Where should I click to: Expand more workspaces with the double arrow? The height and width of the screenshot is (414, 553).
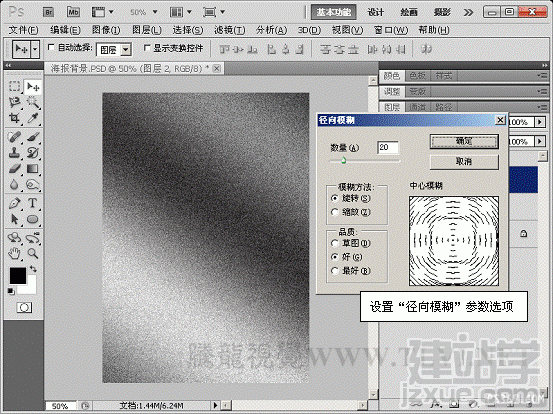click(x=468, y=13)
